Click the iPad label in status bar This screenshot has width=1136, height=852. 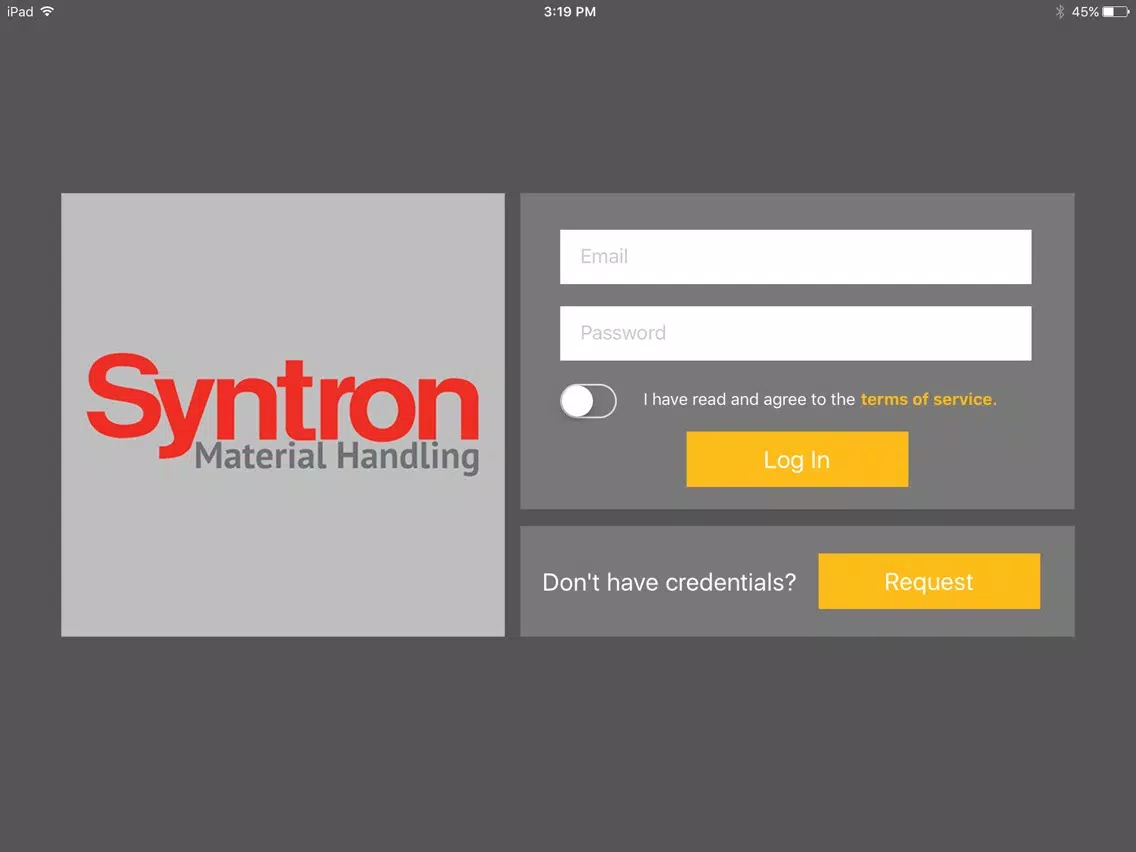click(20, 12)
